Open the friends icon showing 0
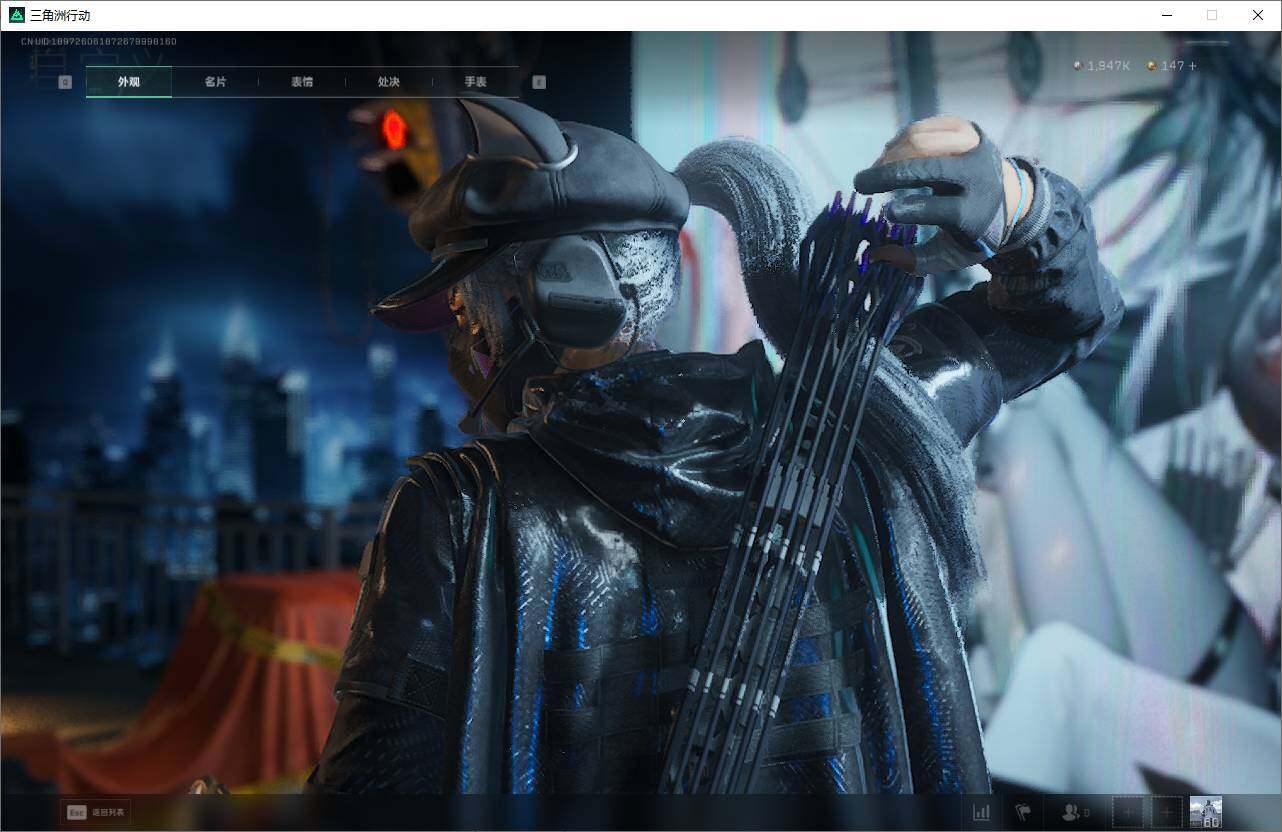 click(1075, 812)
